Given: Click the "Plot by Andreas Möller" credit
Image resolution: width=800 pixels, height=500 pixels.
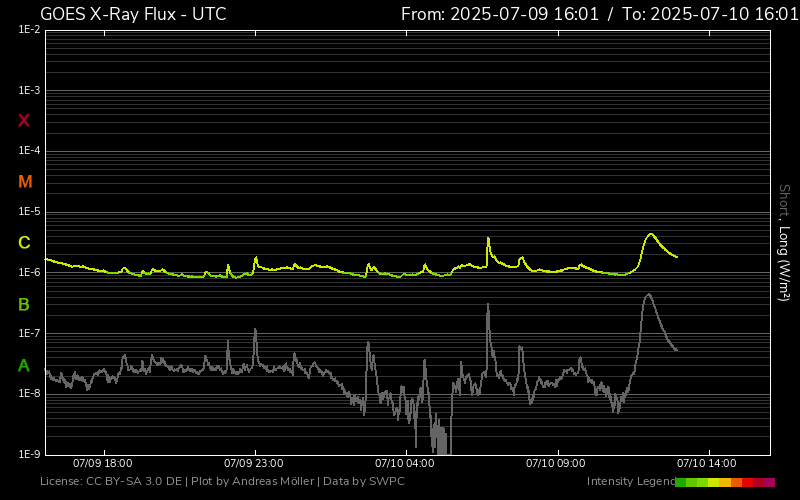Looking at the screenshot, I should pos(253,481).
